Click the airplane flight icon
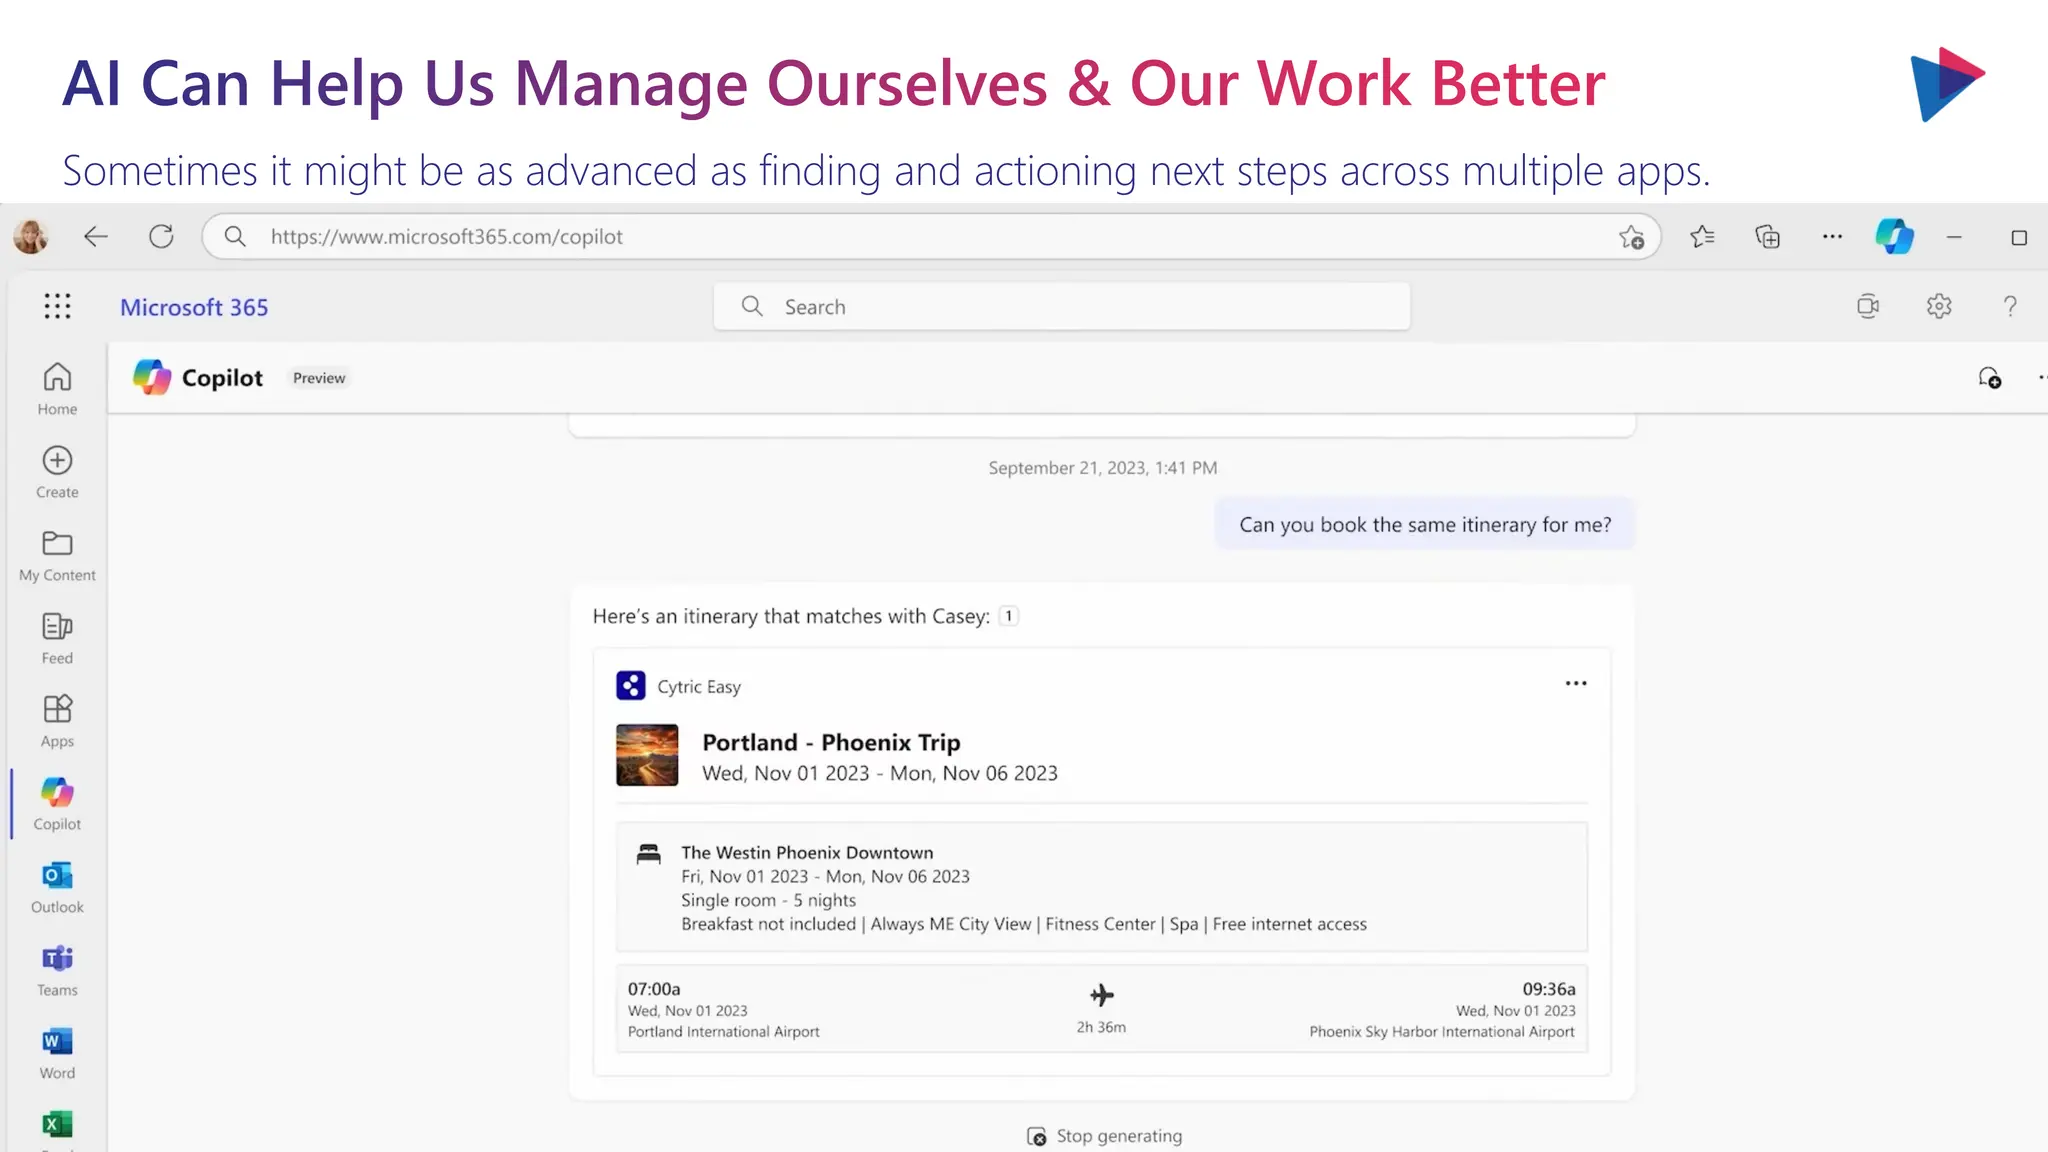This screenshot has width=2048, height=1152. coord(1101,995)
